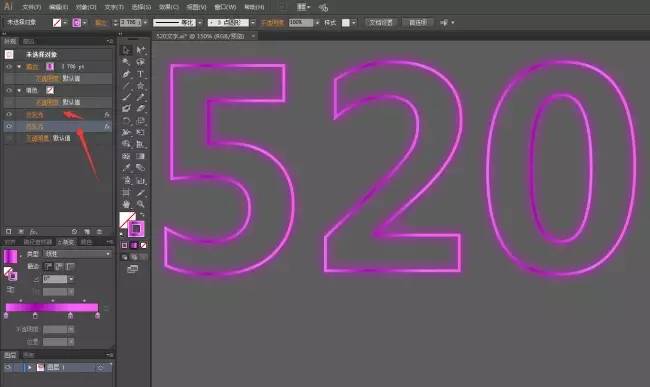Collapse the fill attribute in Appearance panel

click(19, 90)
